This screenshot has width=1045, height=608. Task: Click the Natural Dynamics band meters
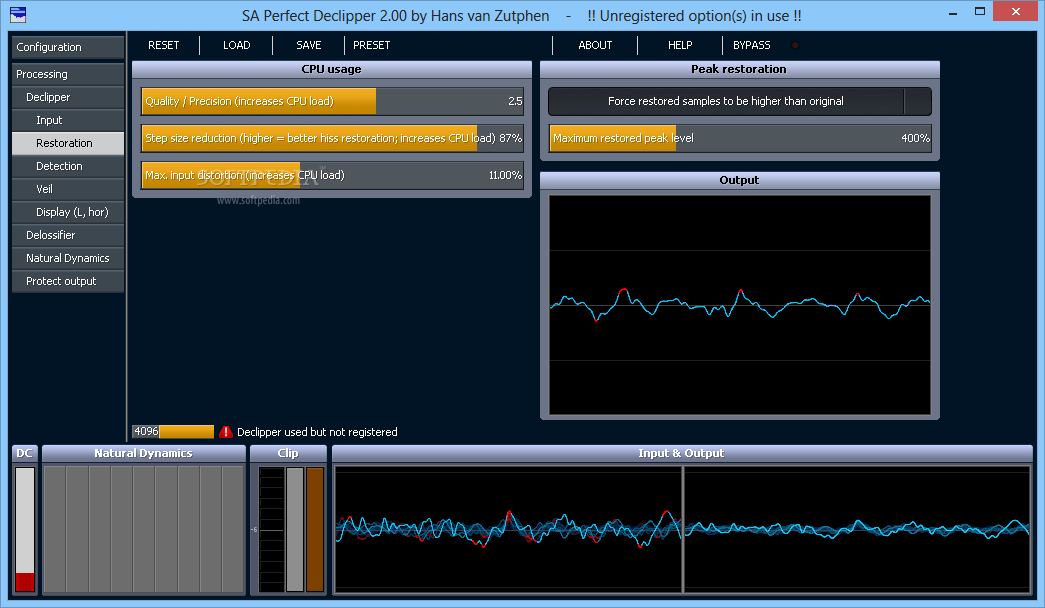[144, 529]
